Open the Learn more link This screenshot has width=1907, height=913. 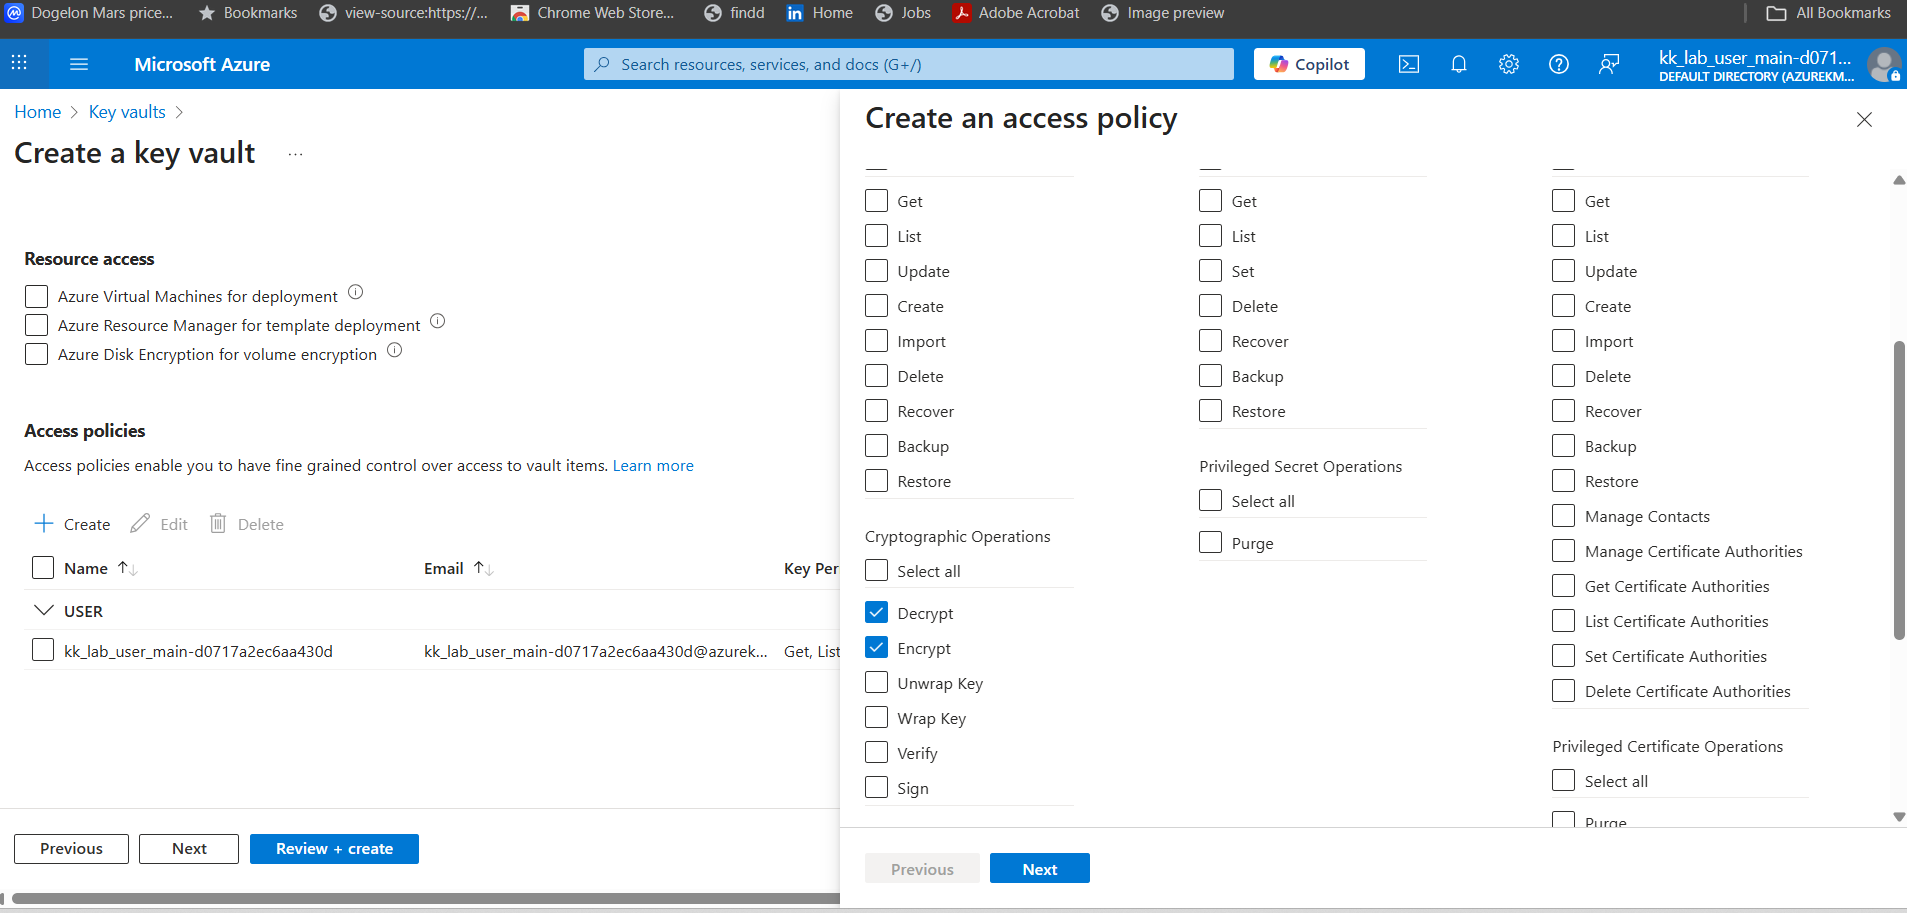[653, 466]
